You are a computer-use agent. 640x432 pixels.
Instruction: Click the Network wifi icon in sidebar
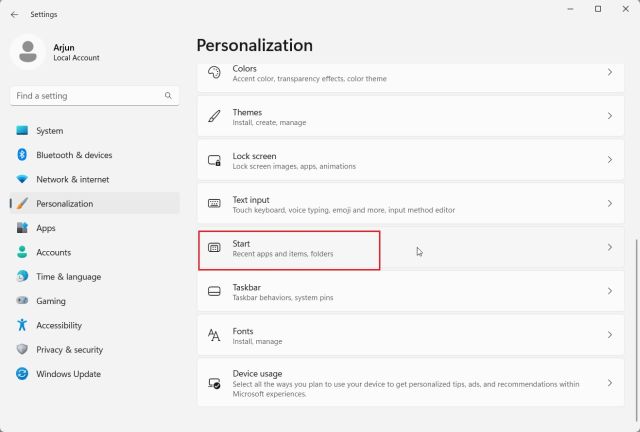(22, 179)
